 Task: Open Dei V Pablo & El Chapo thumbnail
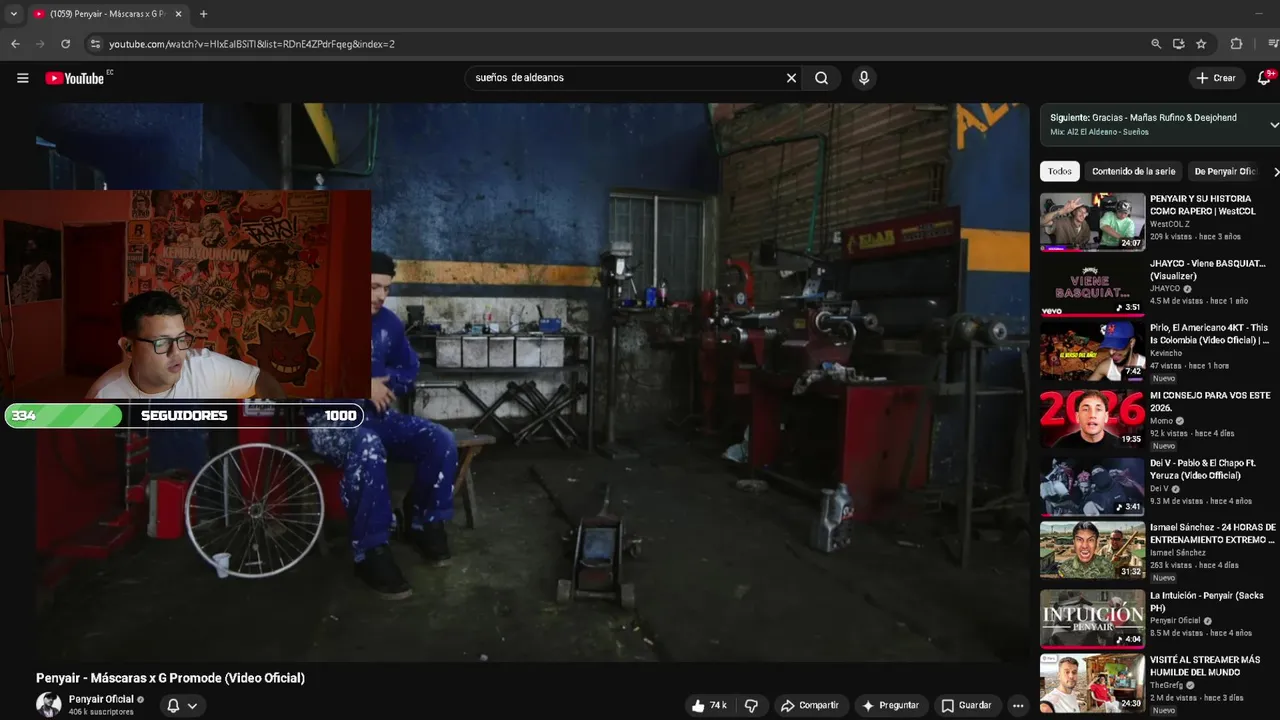pos(1092,486)
